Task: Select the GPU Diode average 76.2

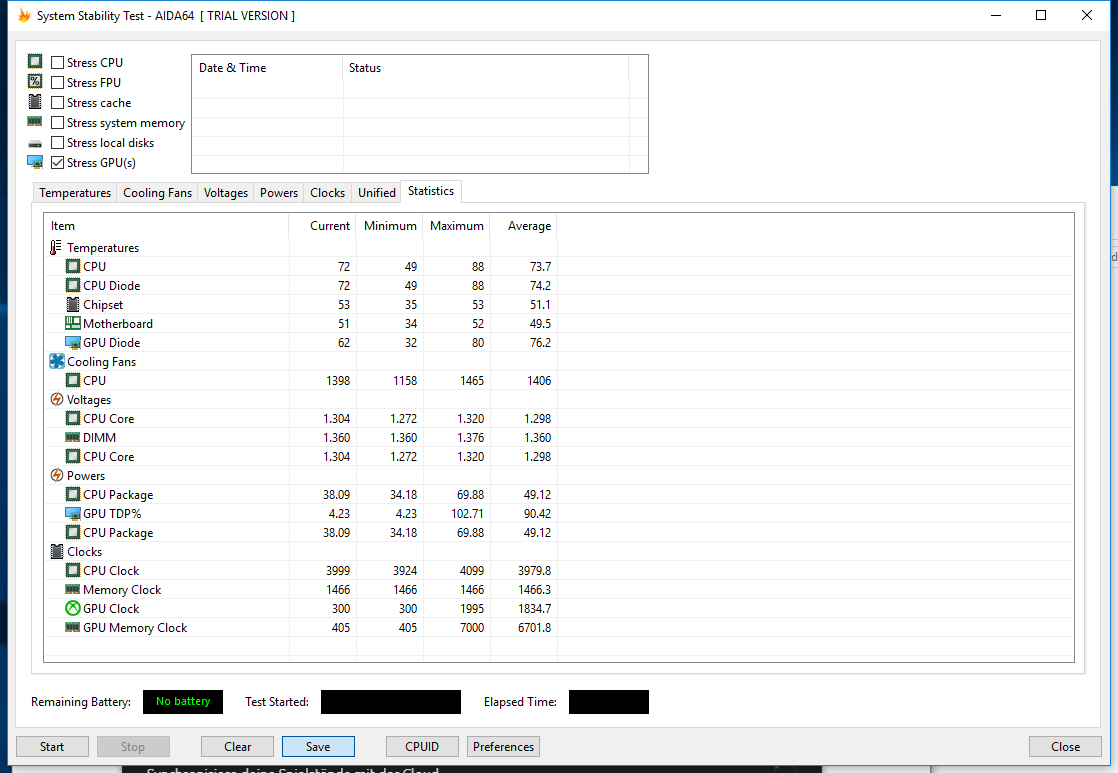Action: 540,342
